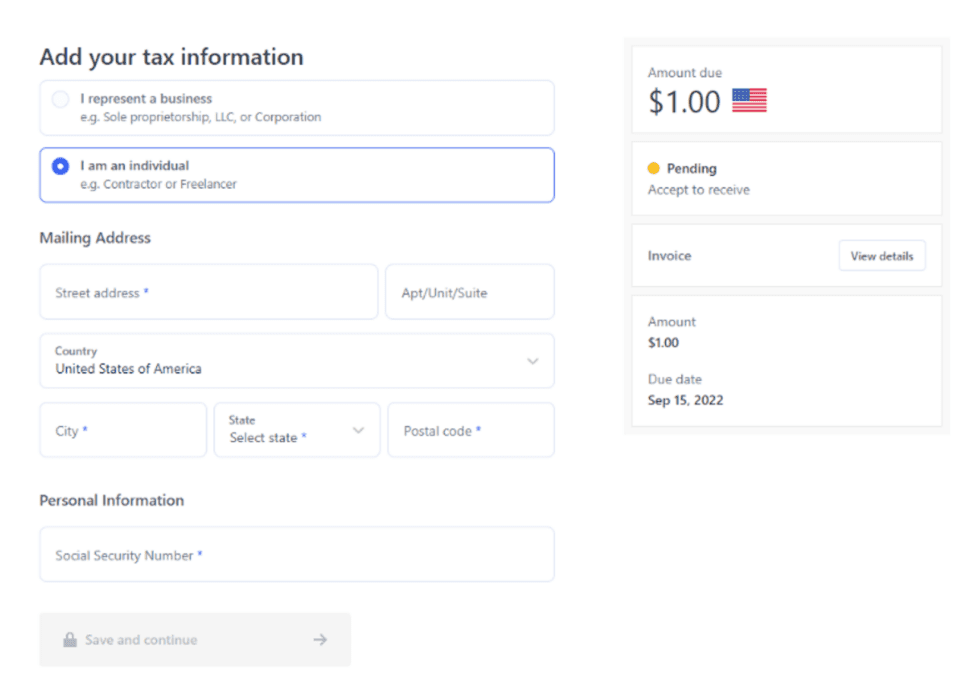Click the Postal code input

[470, 430]
